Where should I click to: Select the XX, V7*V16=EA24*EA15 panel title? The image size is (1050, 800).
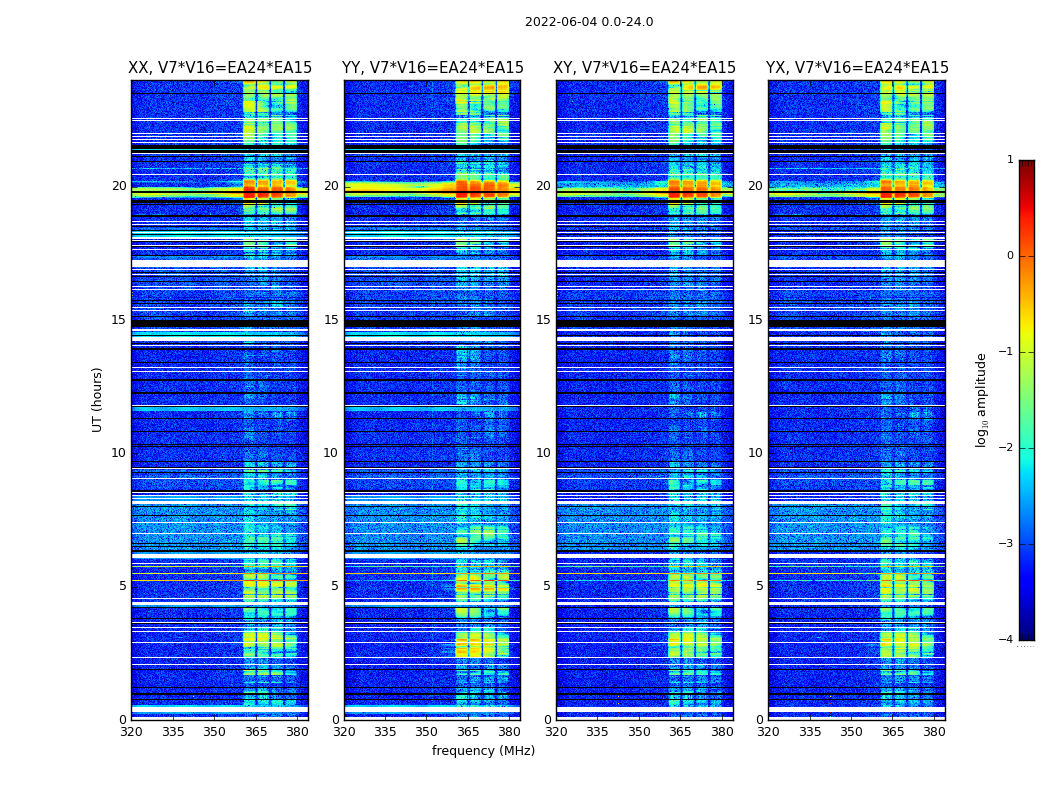220,68
